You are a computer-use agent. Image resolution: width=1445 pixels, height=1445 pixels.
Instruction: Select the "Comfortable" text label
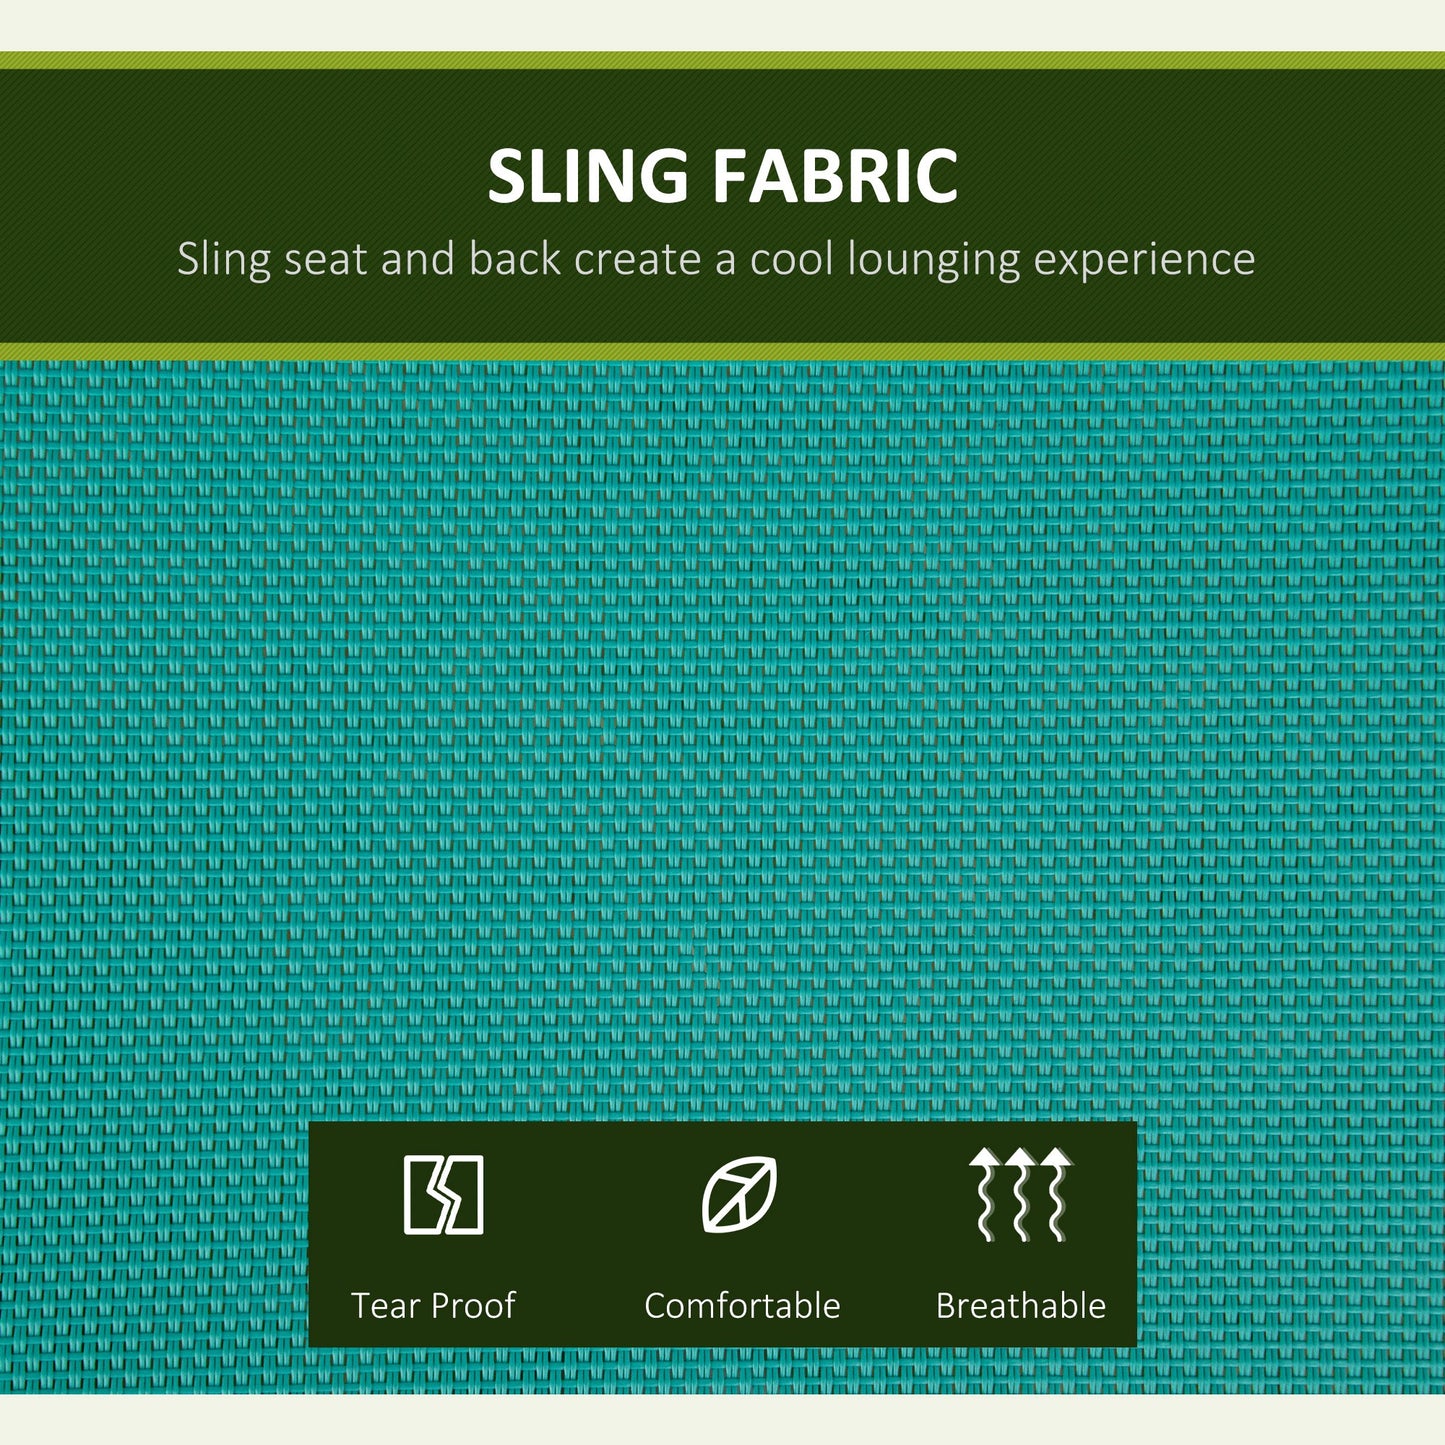742,1305
